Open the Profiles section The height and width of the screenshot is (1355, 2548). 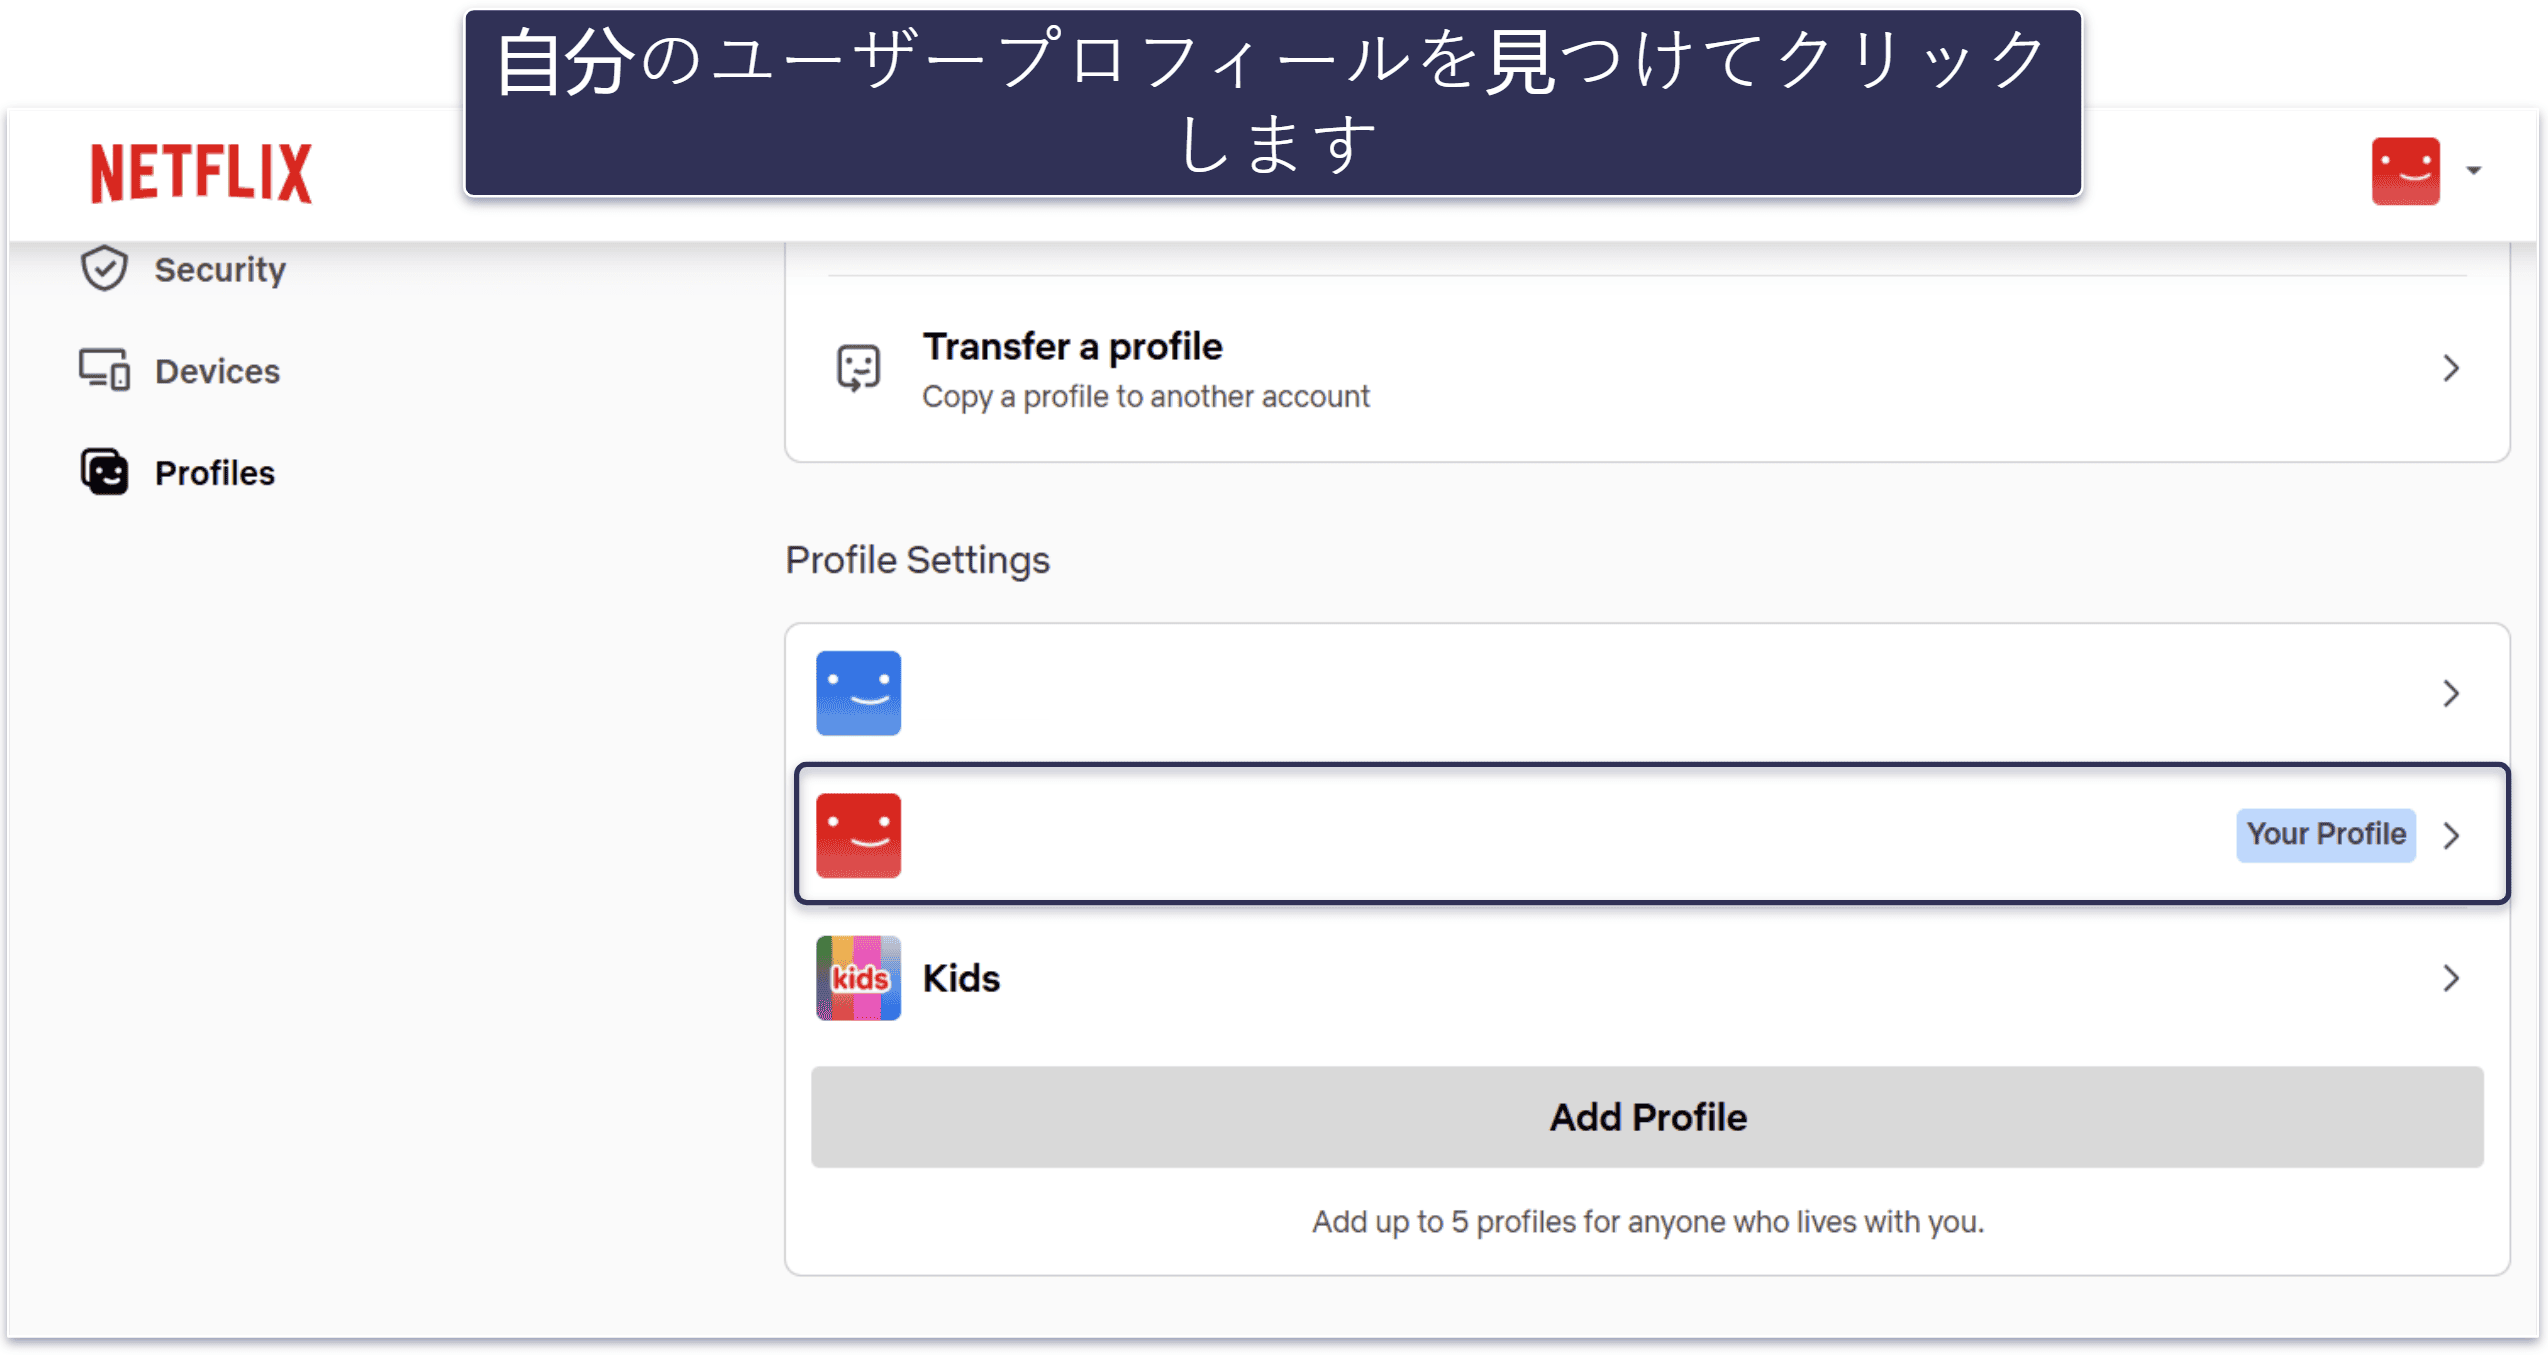coord(214,473)
